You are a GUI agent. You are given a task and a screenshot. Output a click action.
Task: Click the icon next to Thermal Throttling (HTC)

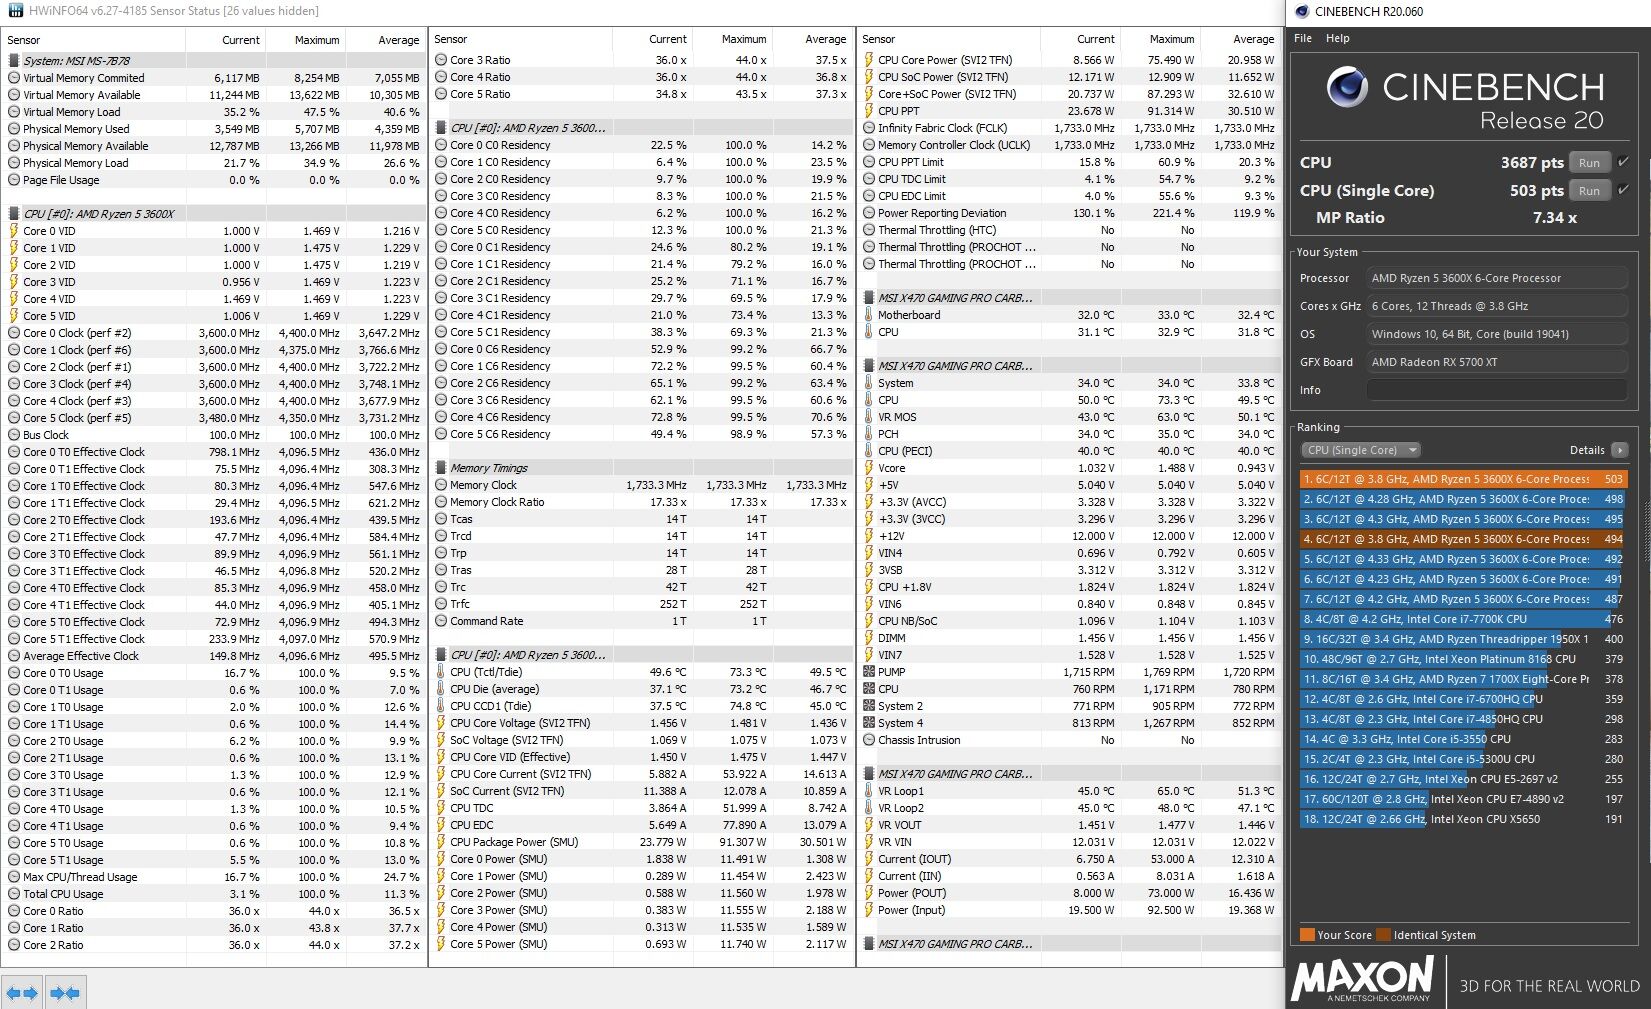click(x=869, y=230)
